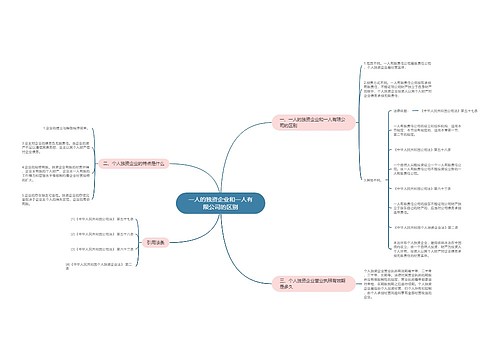Select leaf 4 under the 二、 node
Image resolution: width=500 pixels, height=360 pixels.
click(56, 173)
